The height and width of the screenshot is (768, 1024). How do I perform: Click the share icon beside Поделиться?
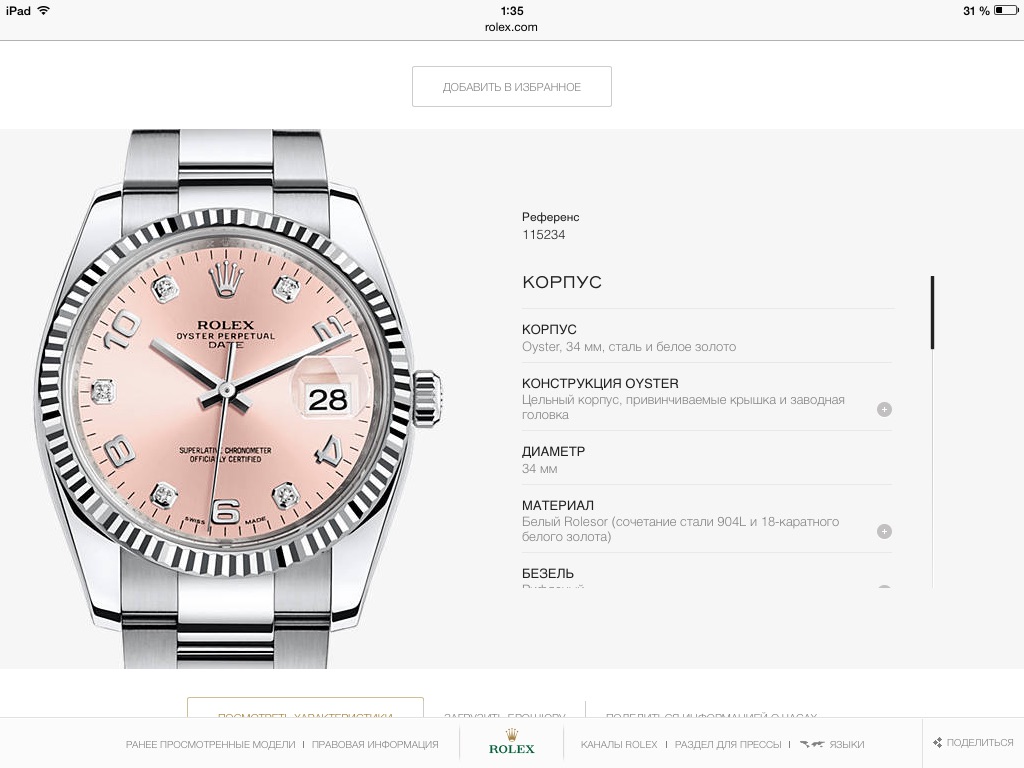pos(937,743)
